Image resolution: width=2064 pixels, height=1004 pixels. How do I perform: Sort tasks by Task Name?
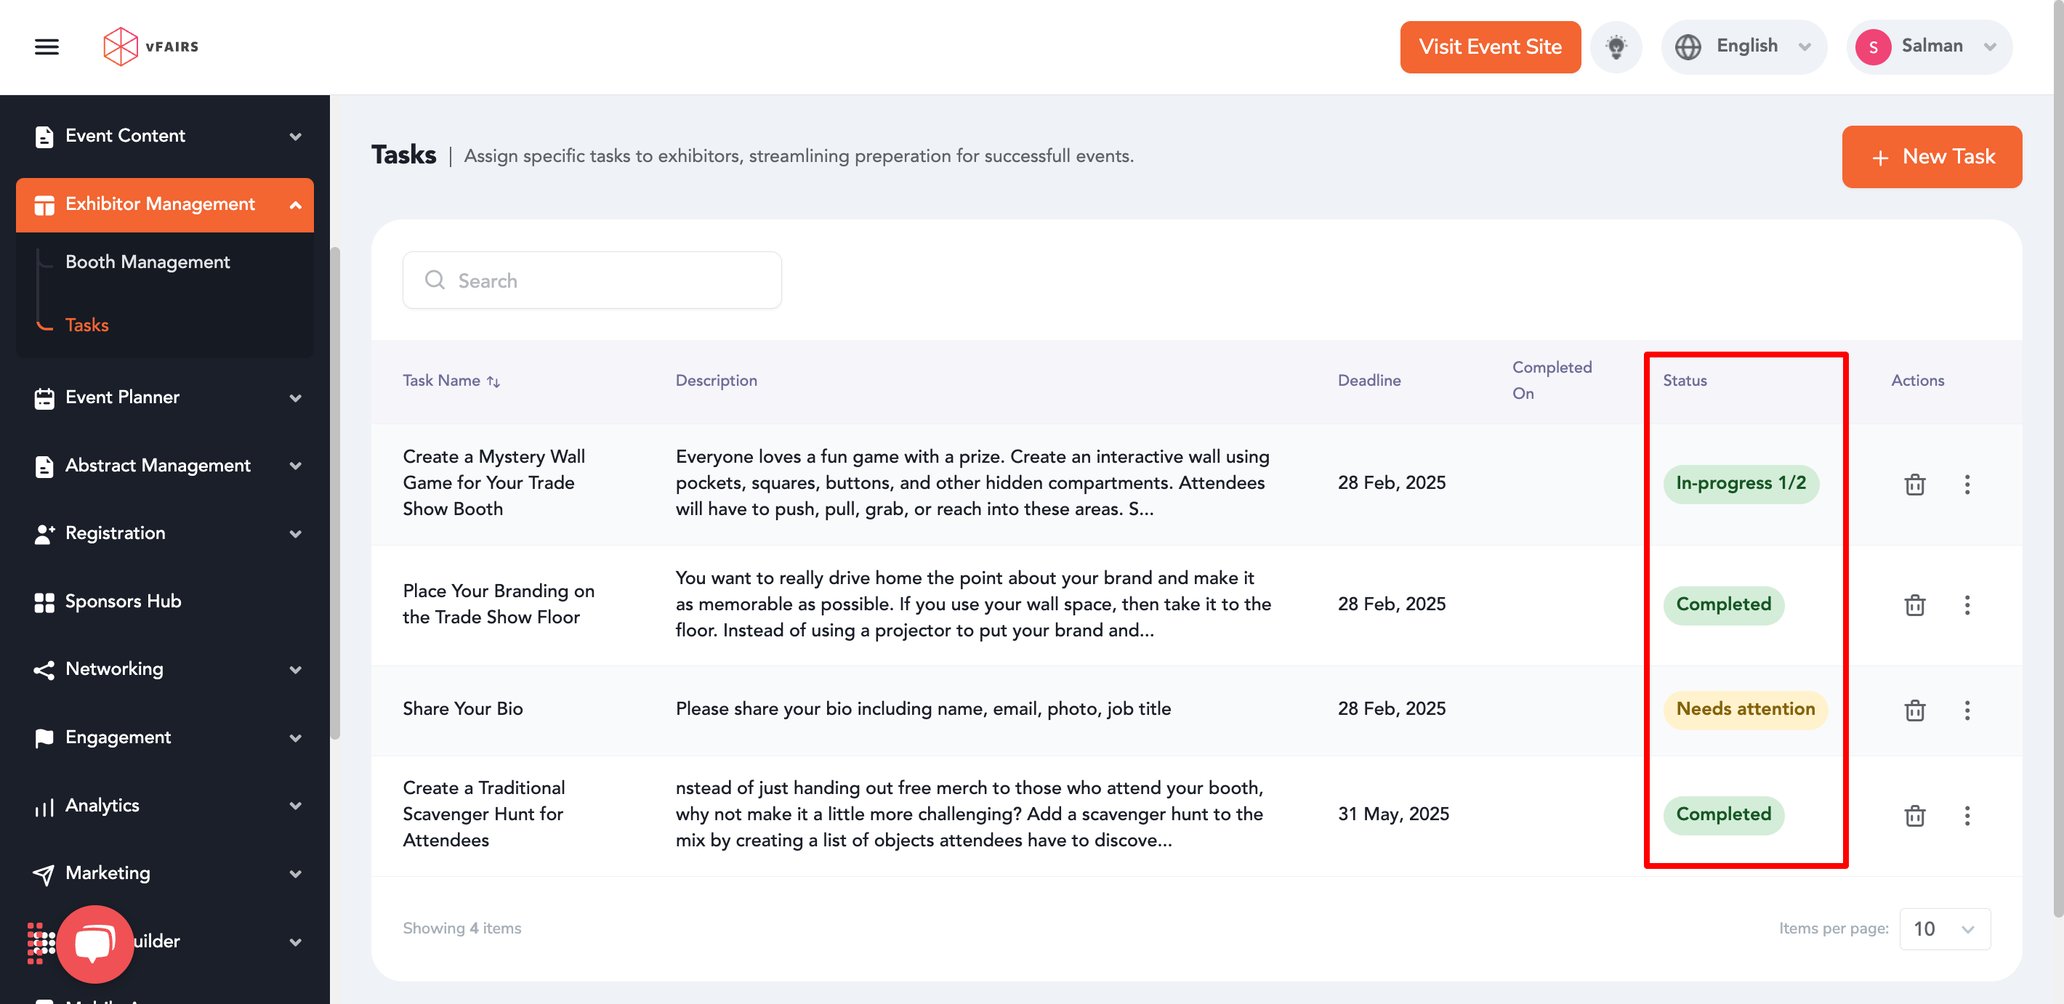coord(493,381)
